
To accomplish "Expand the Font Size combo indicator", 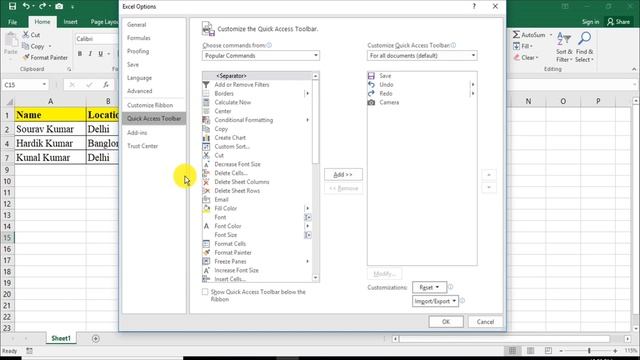I will (308, 235).
